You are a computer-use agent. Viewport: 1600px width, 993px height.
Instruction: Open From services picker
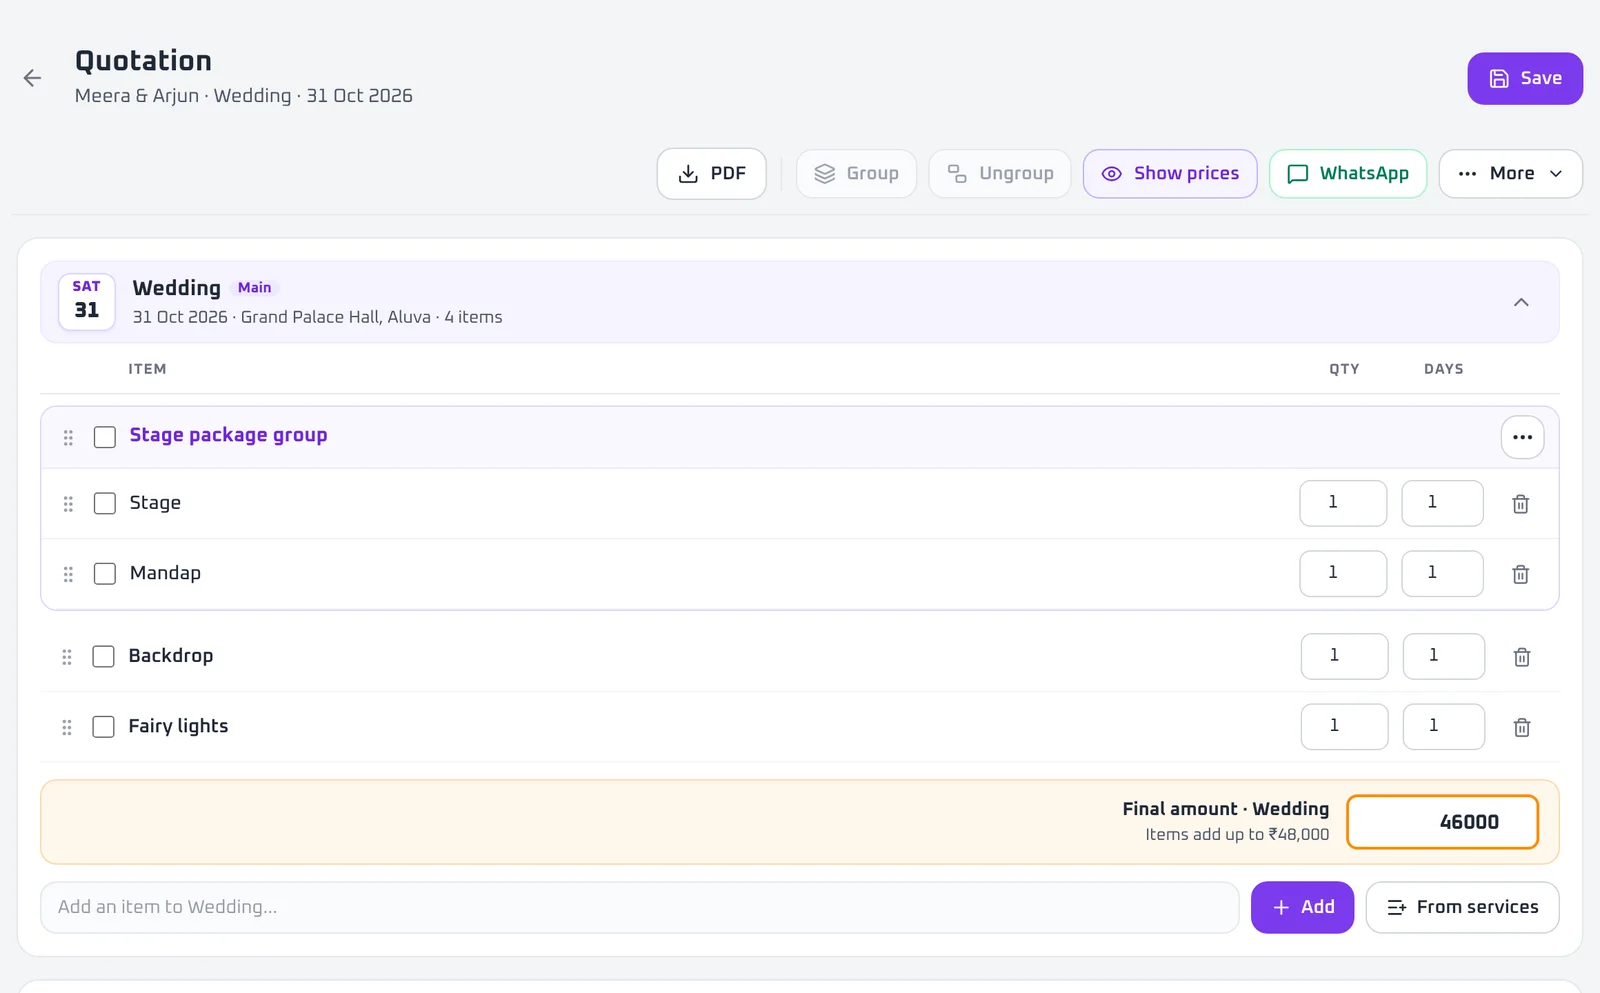[x=1462, y=907]
